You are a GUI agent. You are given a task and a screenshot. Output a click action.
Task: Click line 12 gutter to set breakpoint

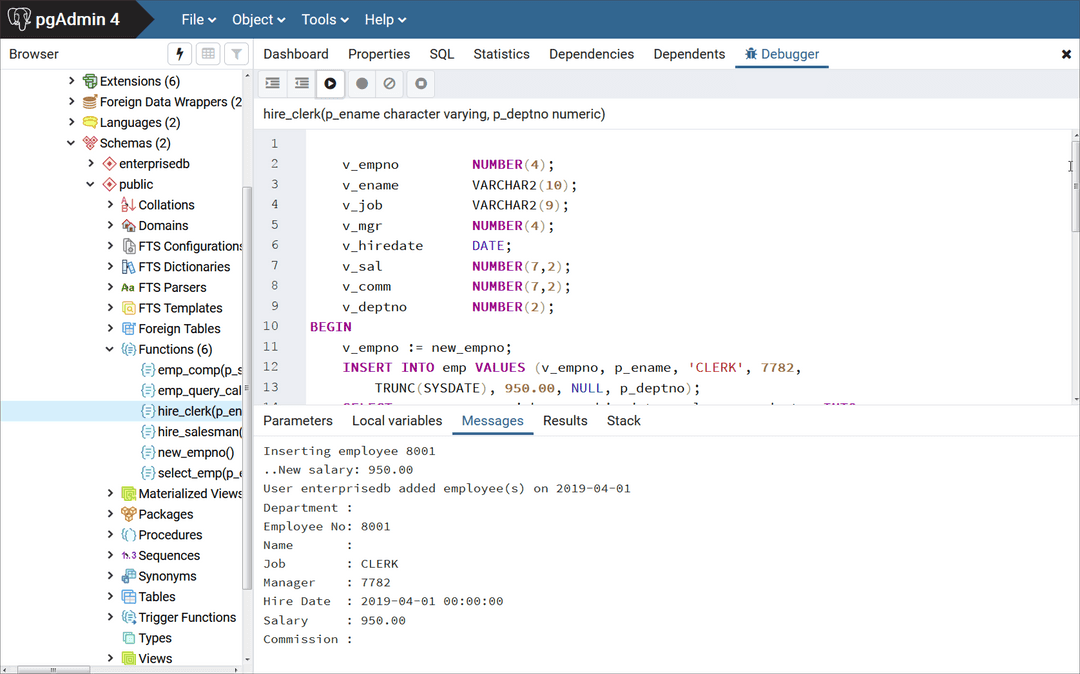pyautogui.click(x=274, y=367)
